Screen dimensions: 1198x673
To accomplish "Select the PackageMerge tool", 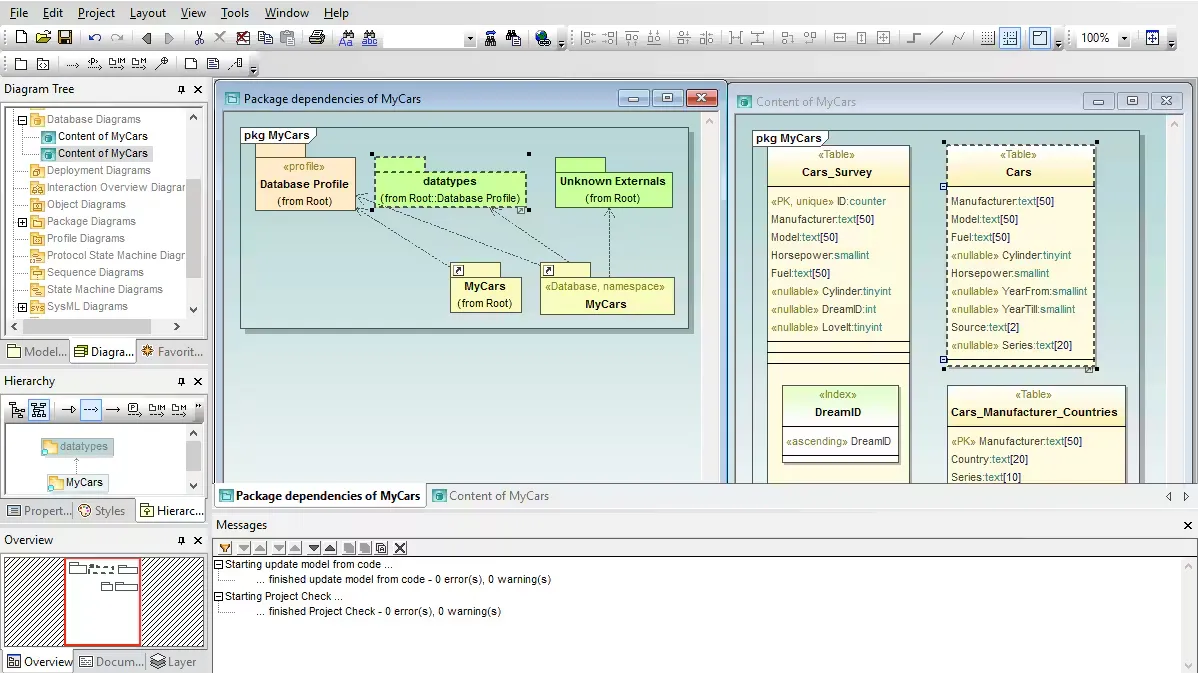I will click(139, 63).
